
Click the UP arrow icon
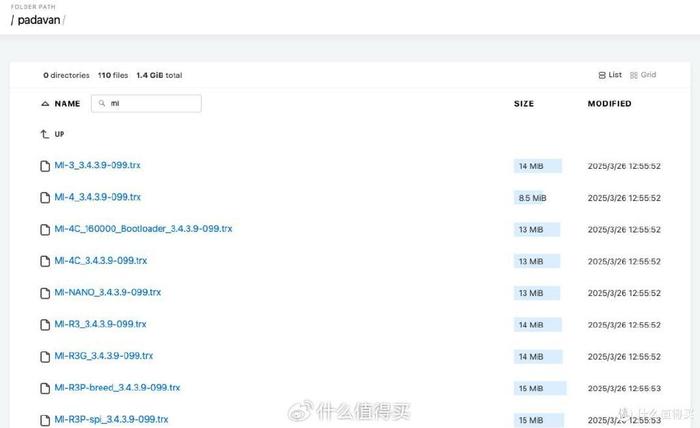coord(45,134)
